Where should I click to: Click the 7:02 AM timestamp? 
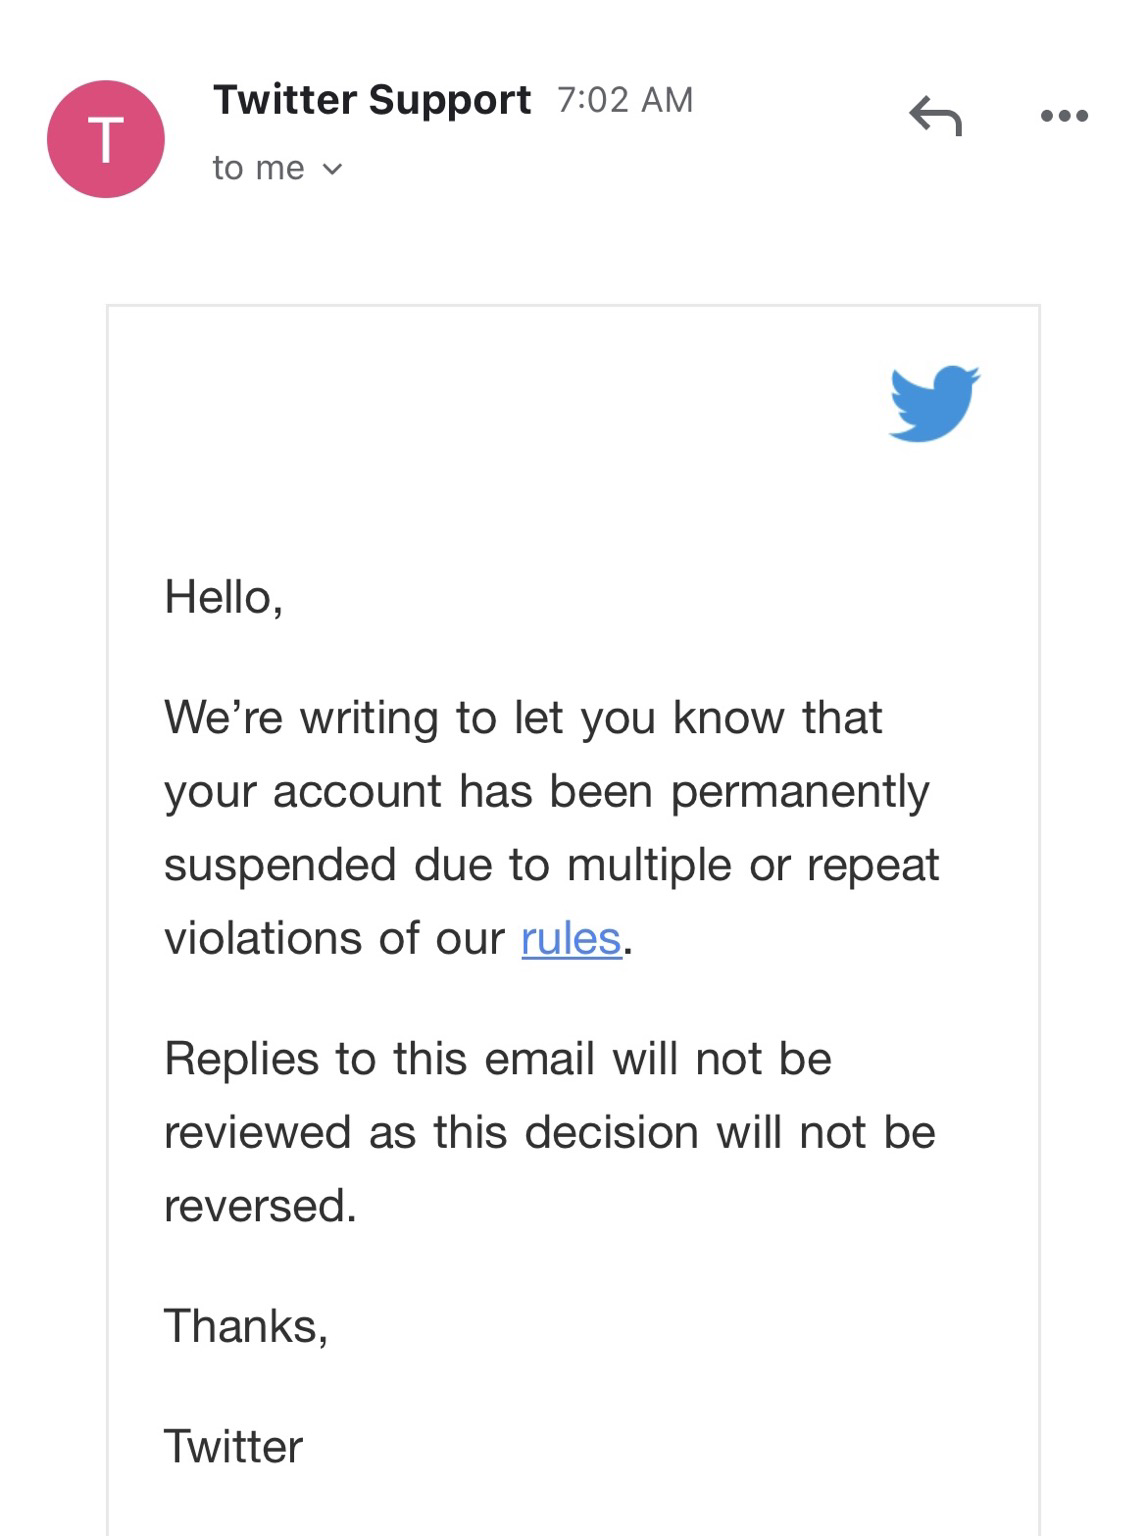(625, 100)
